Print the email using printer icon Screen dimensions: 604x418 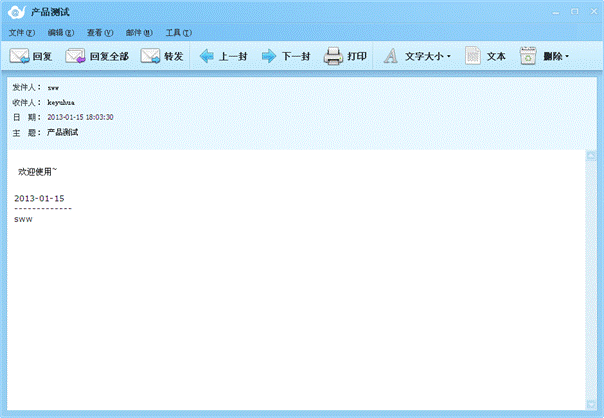coord(333,57)
